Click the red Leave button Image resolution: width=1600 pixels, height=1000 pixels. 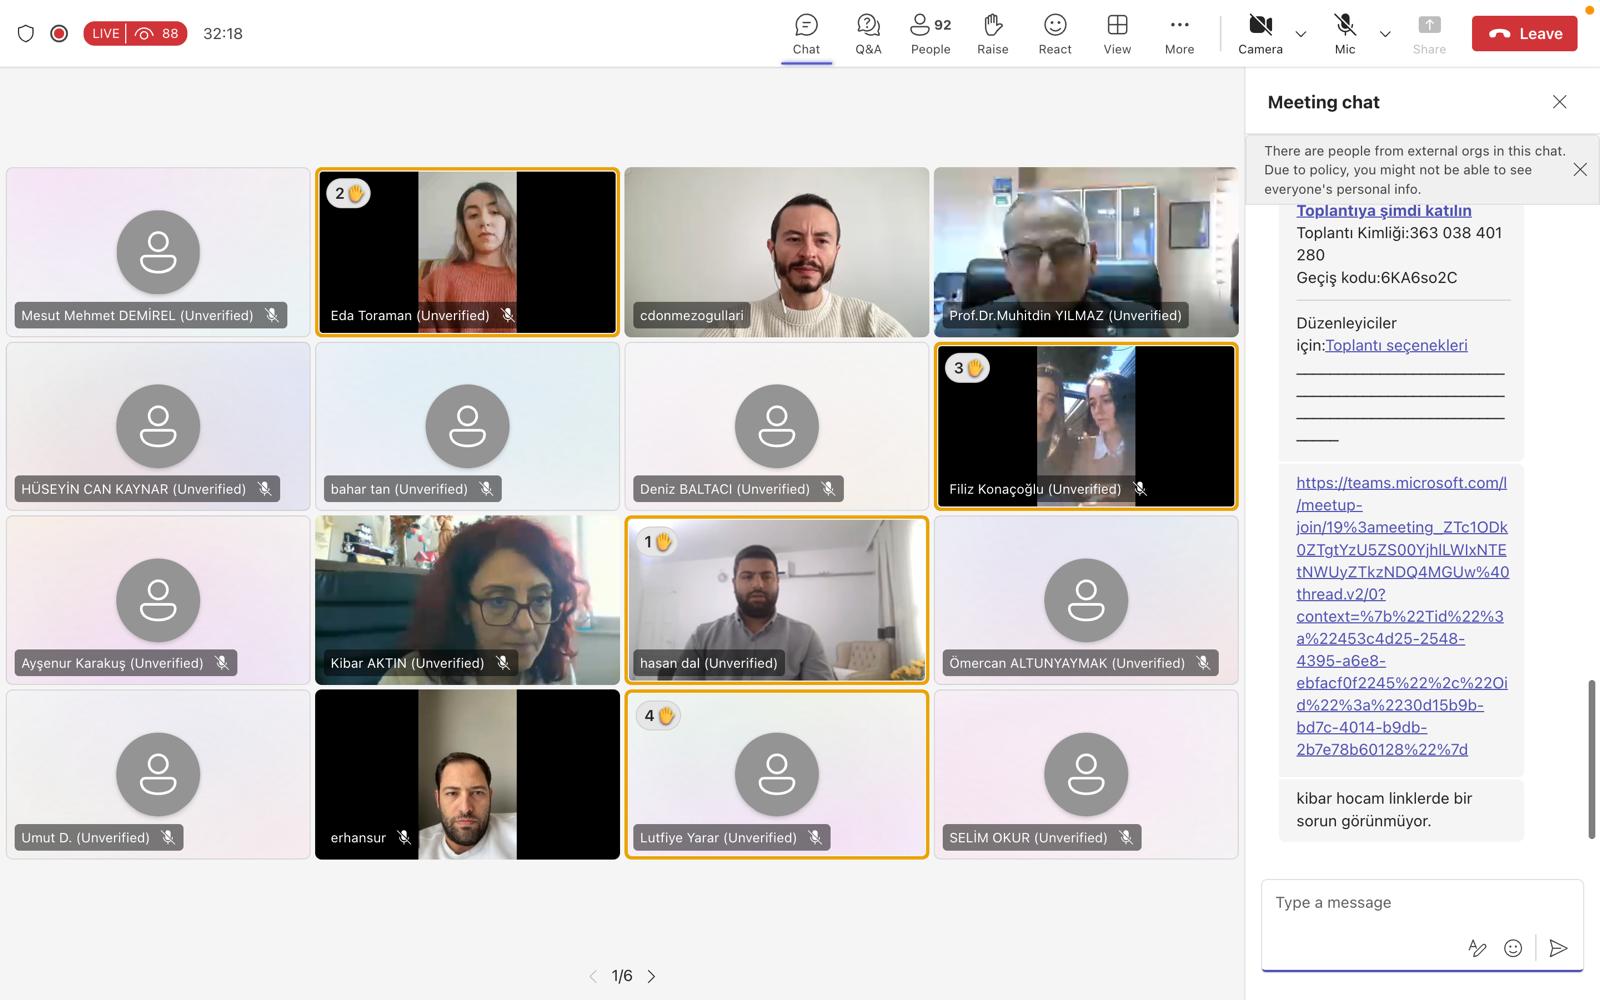(x=1524, y=34)
